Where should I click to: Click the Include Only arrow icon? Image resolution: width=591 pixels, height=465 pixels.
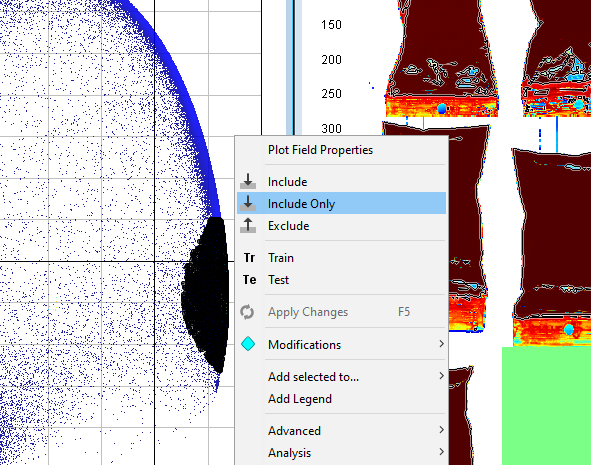pyautogui.click(x=248, y=203)
